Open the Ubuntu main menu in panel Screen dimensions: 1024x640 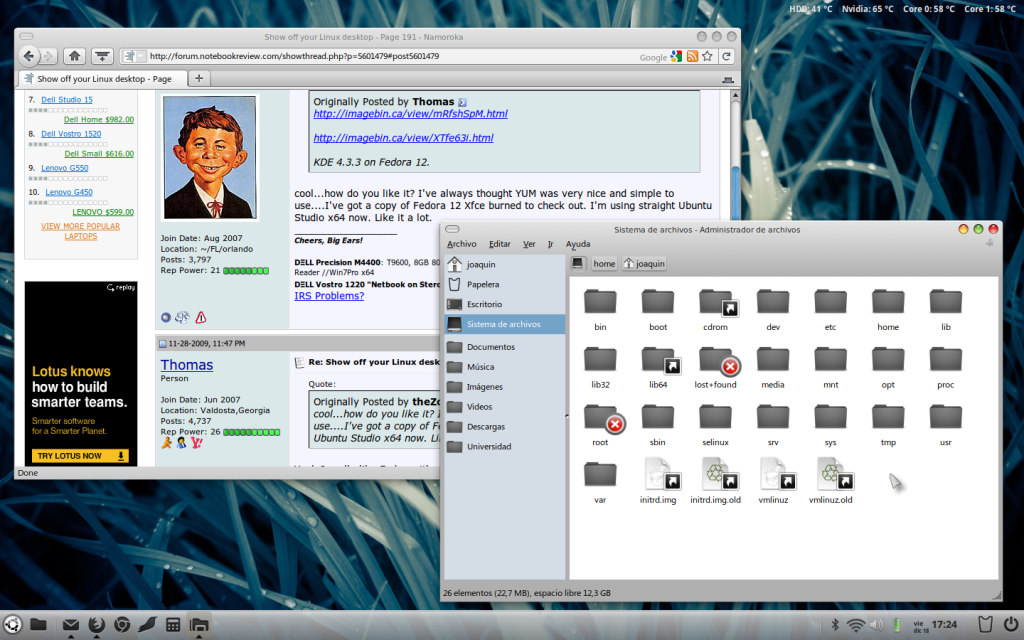[x=12, y=625]
